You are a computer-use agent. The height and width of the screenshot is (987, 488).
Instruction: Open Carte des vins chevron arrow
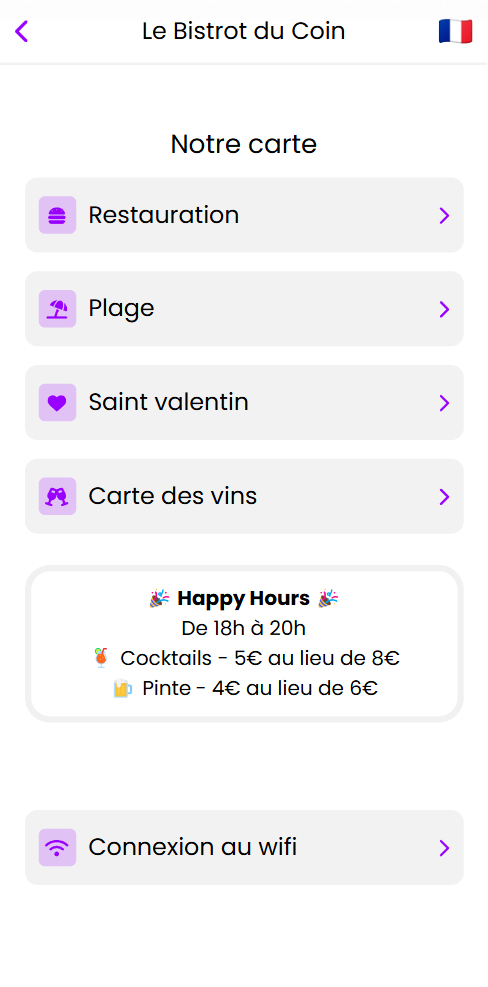pyautogui.click(x=445, y=497)
